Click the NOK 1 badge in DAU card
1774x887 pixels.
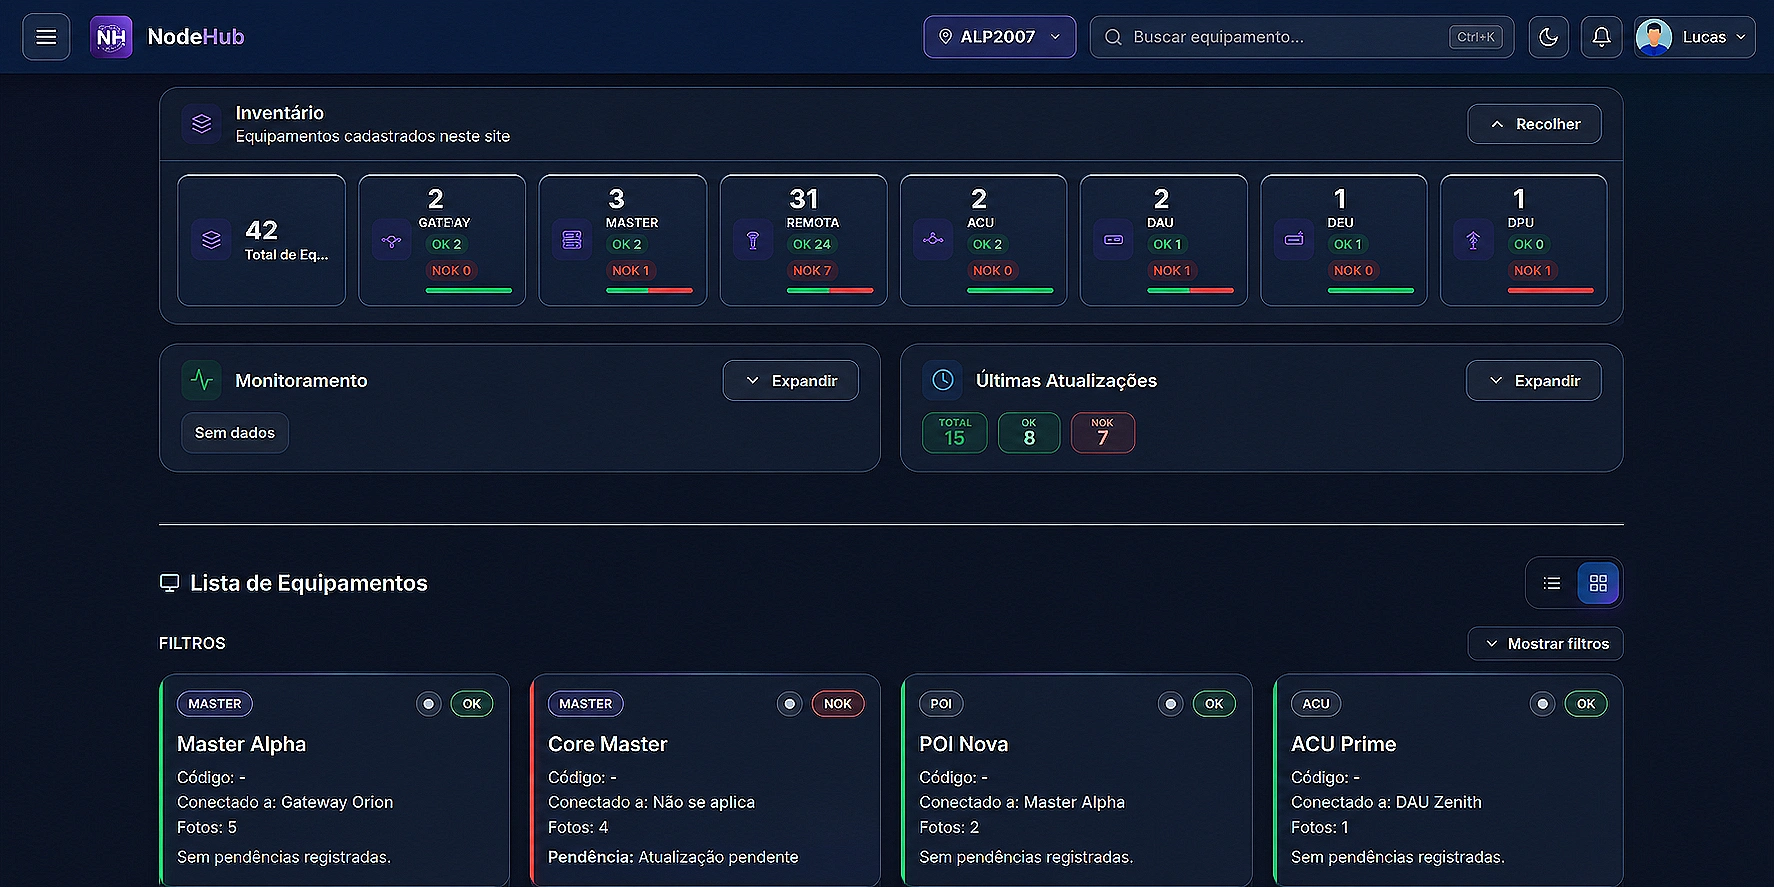pos(1172,270)
